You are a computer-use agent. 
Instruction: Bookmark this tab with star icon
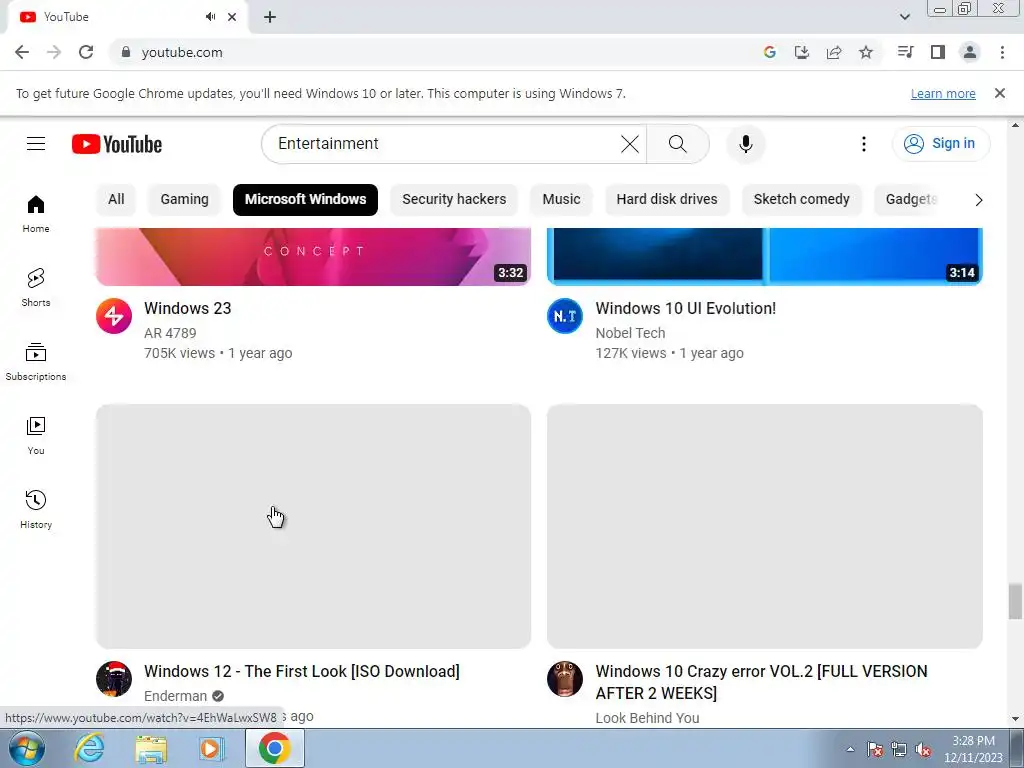(866, 52)
